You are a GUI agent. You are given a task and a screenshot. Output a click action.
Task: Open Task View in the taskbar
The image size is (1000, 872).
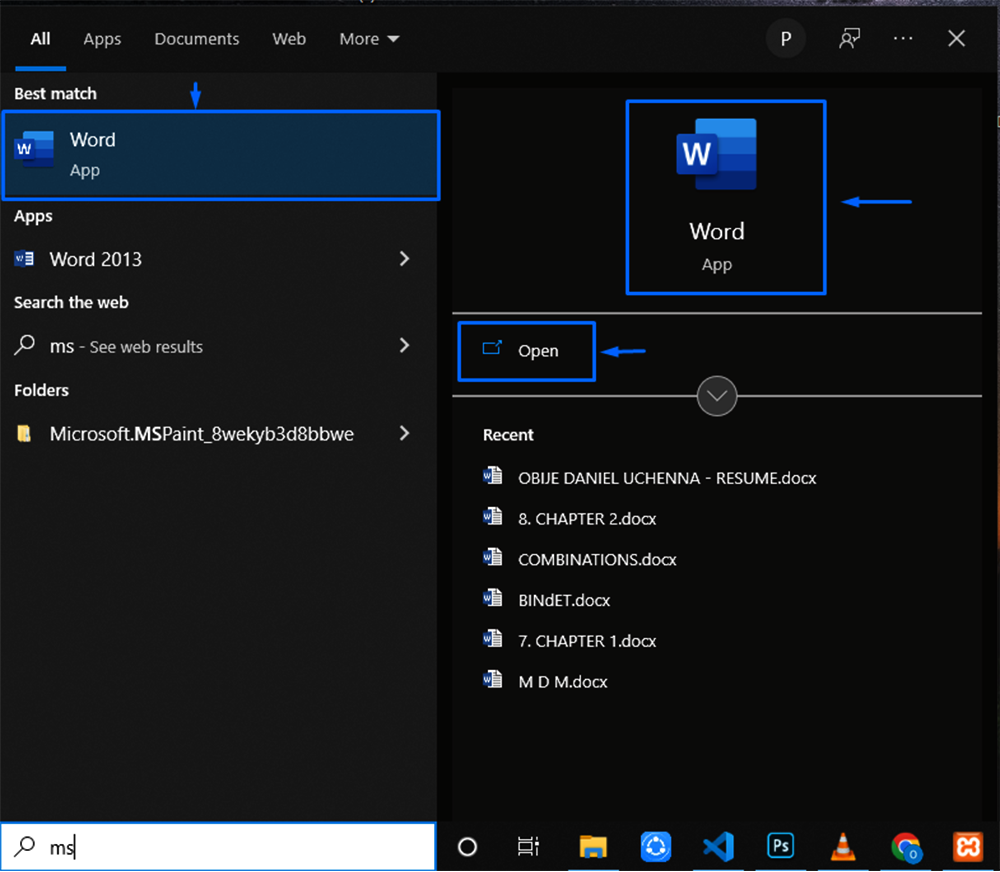point(529,847)
